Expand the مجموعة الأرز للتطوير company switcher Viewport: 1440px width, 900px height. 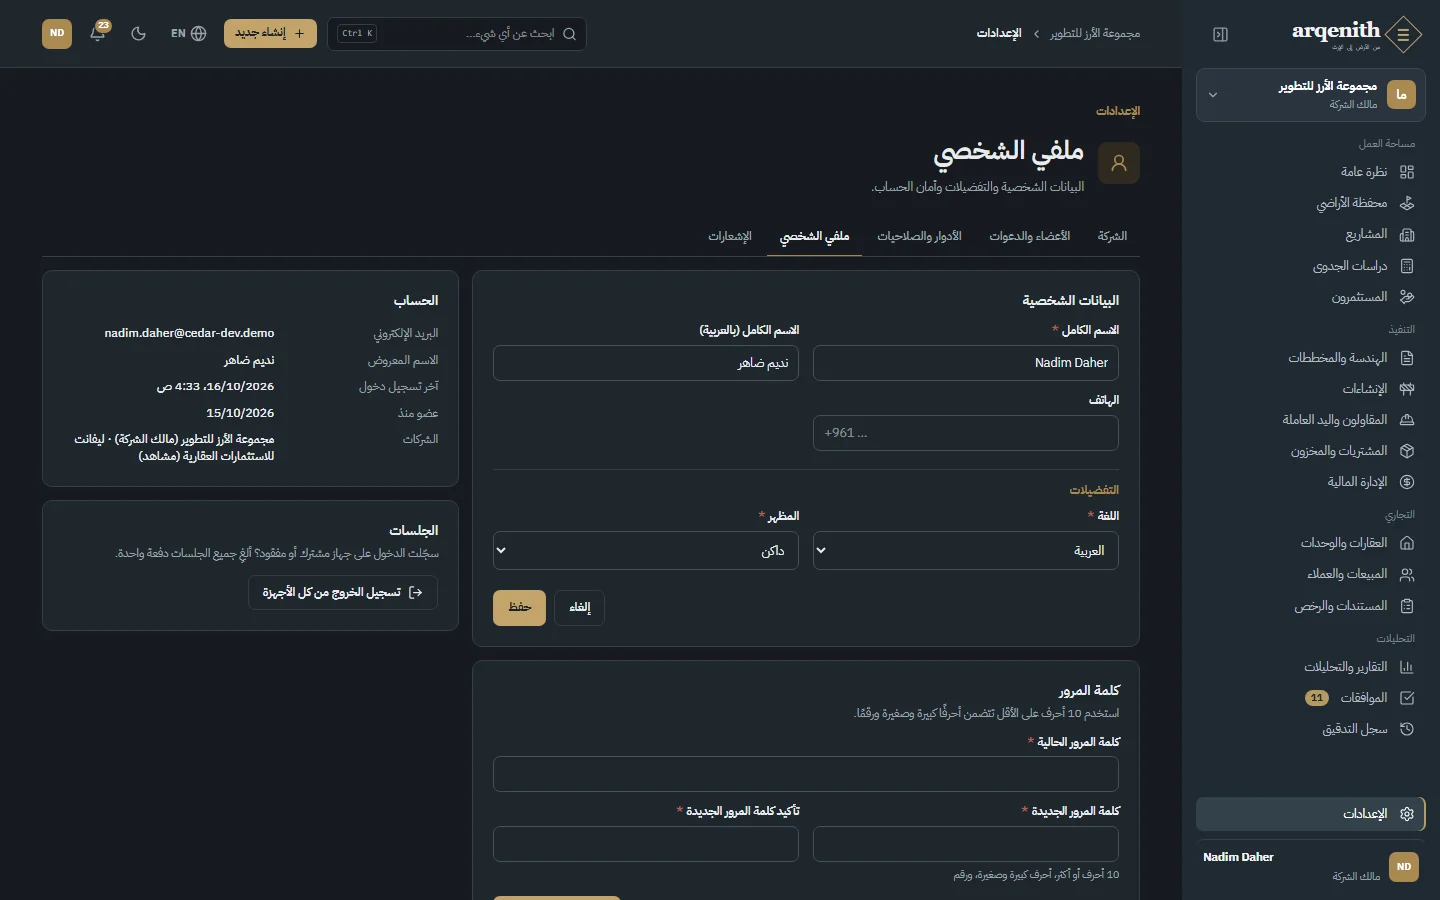point(1310,95)
